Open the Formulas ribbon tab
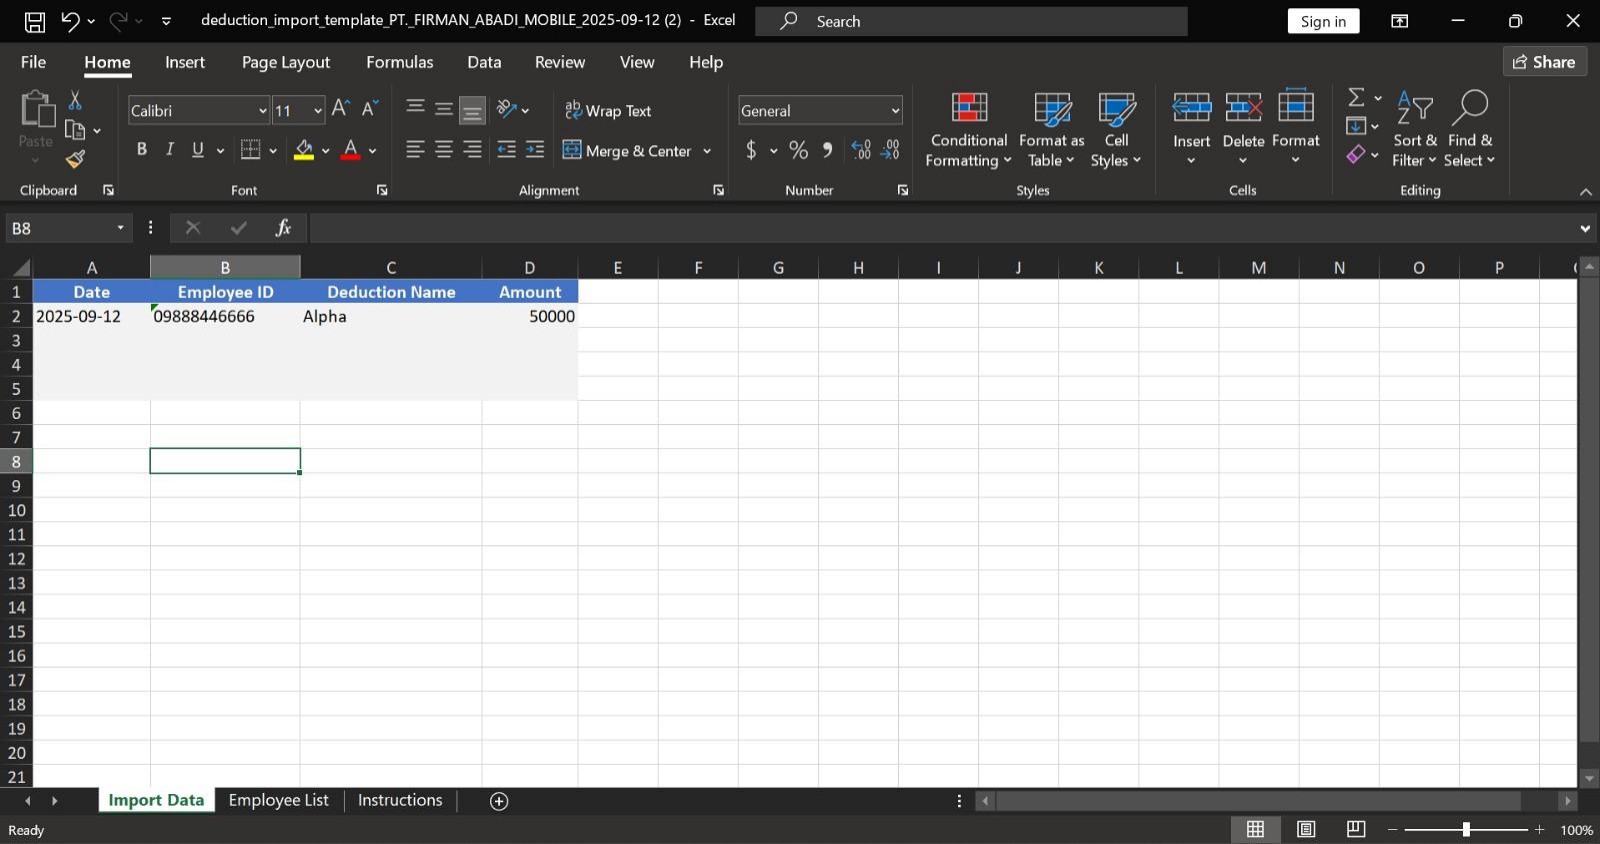Image resolution: width=1600 pixels, height=844 pixels. coord(399,62)
